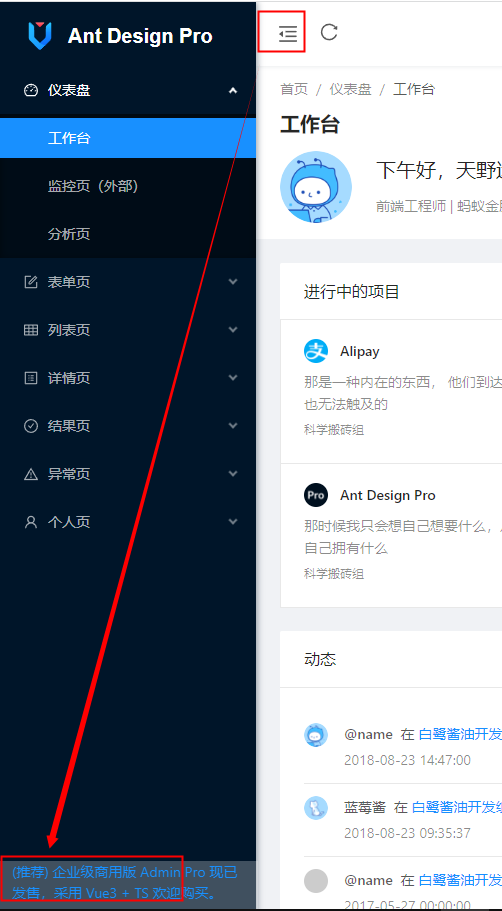This screenshot has width=502, height=911.
Task: Select 工作台 in the sidebar menu
Action: pos(128,138)
